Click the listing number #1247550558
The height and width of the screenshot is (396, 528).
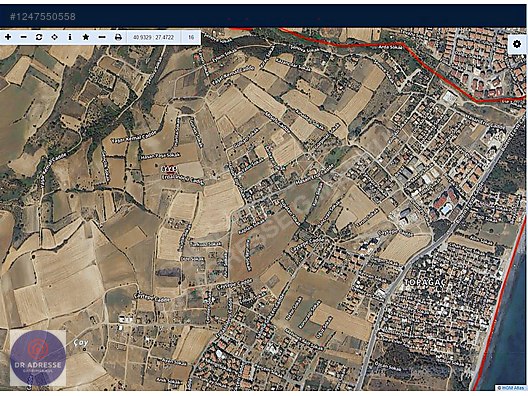pyautogui.click(x=43, y=16)
